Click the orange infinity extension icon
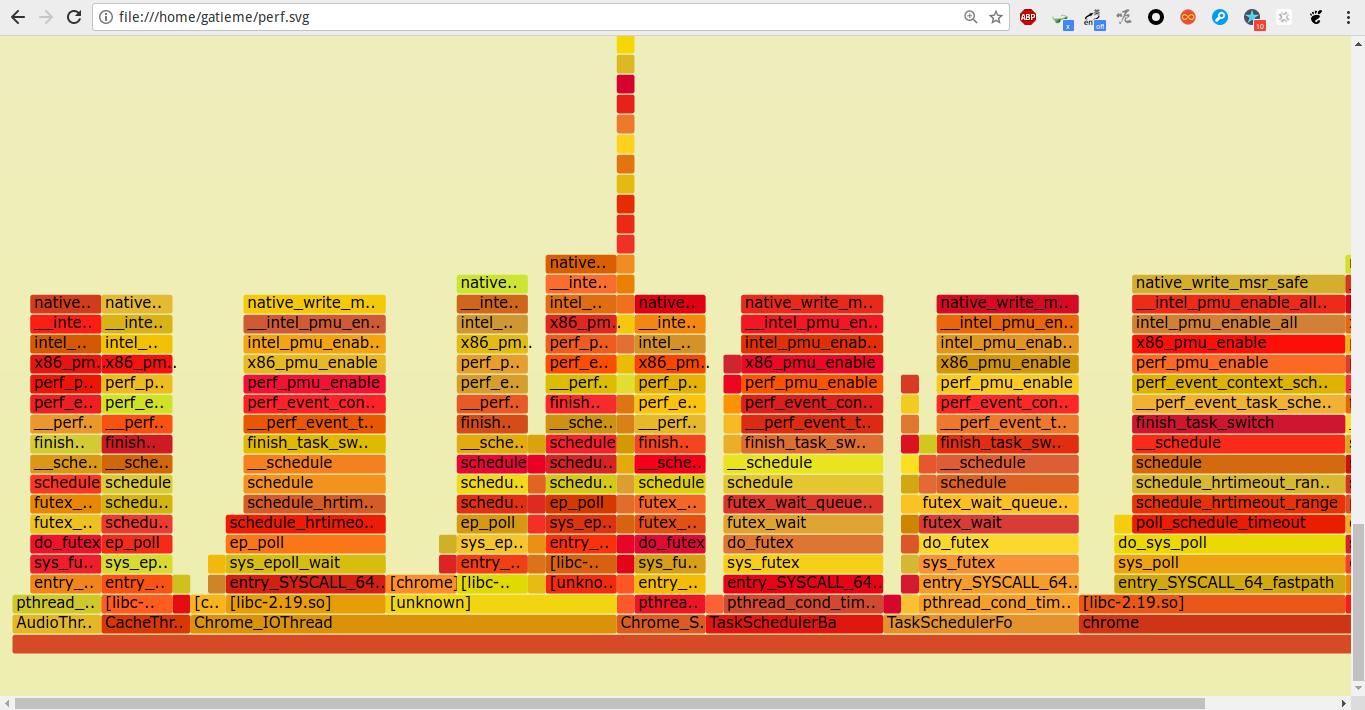Image resolution: width=1365 pixels, height=710 pixels. 1188,17
